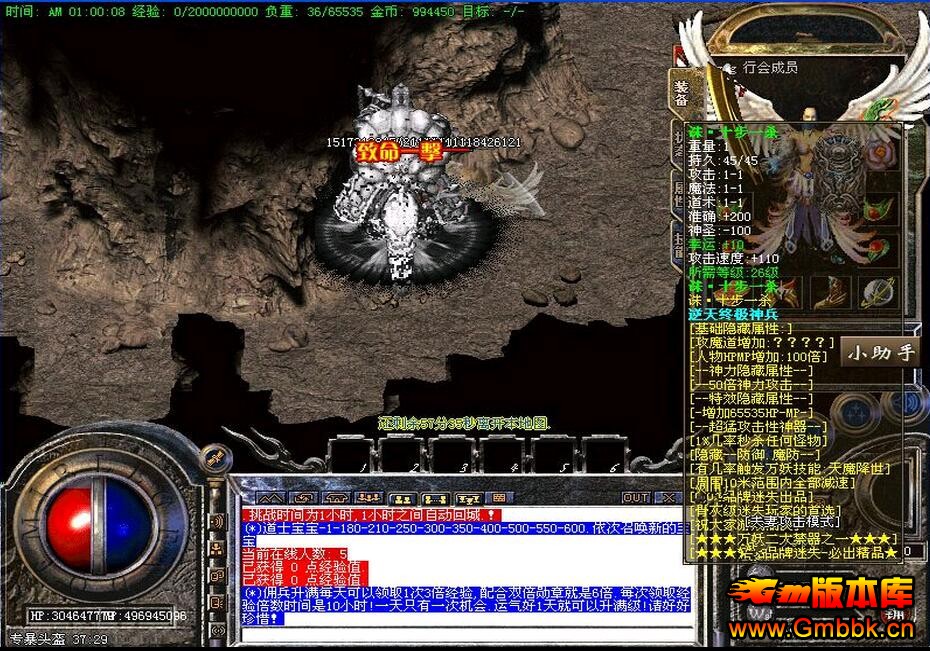
Task: Click the 所需等级:26级 tooltip line
Action: [733, 273]
